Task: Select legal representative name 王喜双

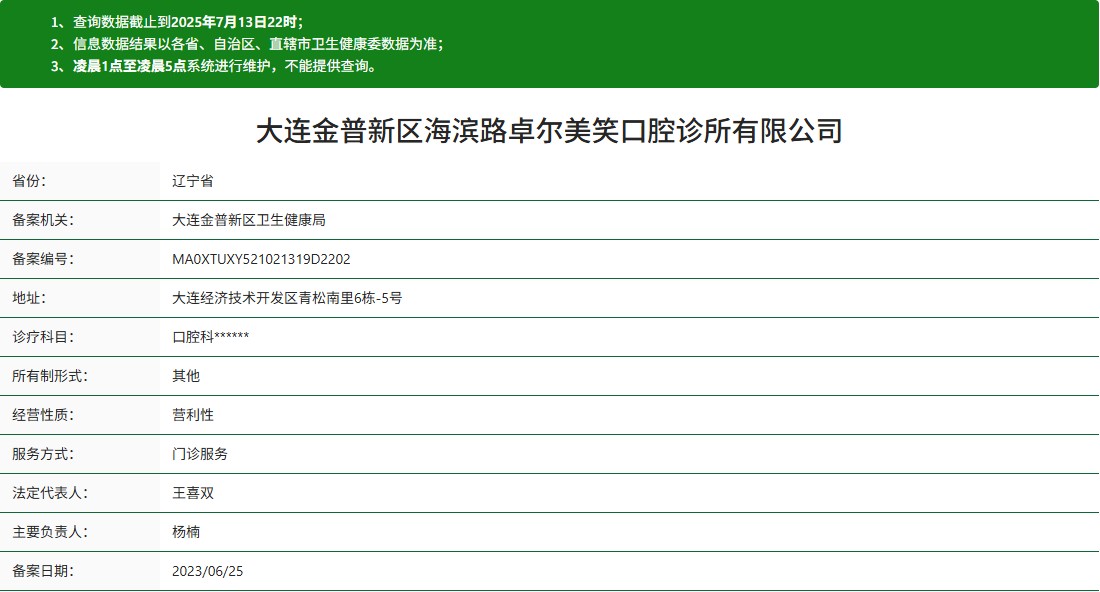Action: click(193, 493)
